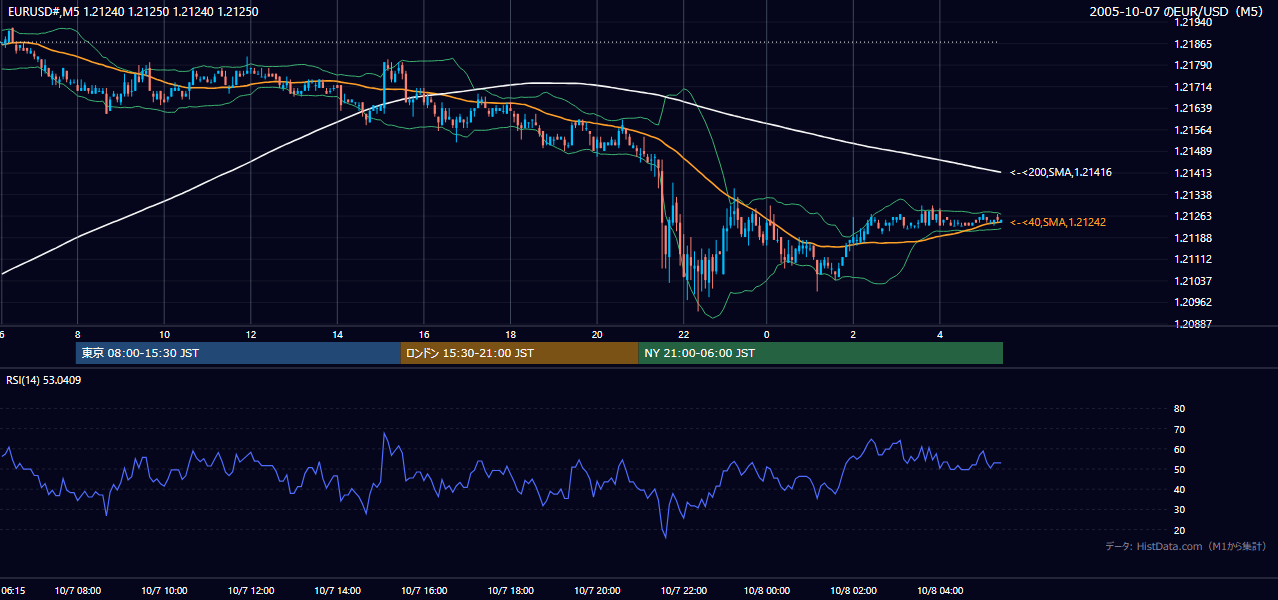Click price level 1.21188 on the axis
The width and height of the screenshot is (1278, 600).
(1193, 238)
